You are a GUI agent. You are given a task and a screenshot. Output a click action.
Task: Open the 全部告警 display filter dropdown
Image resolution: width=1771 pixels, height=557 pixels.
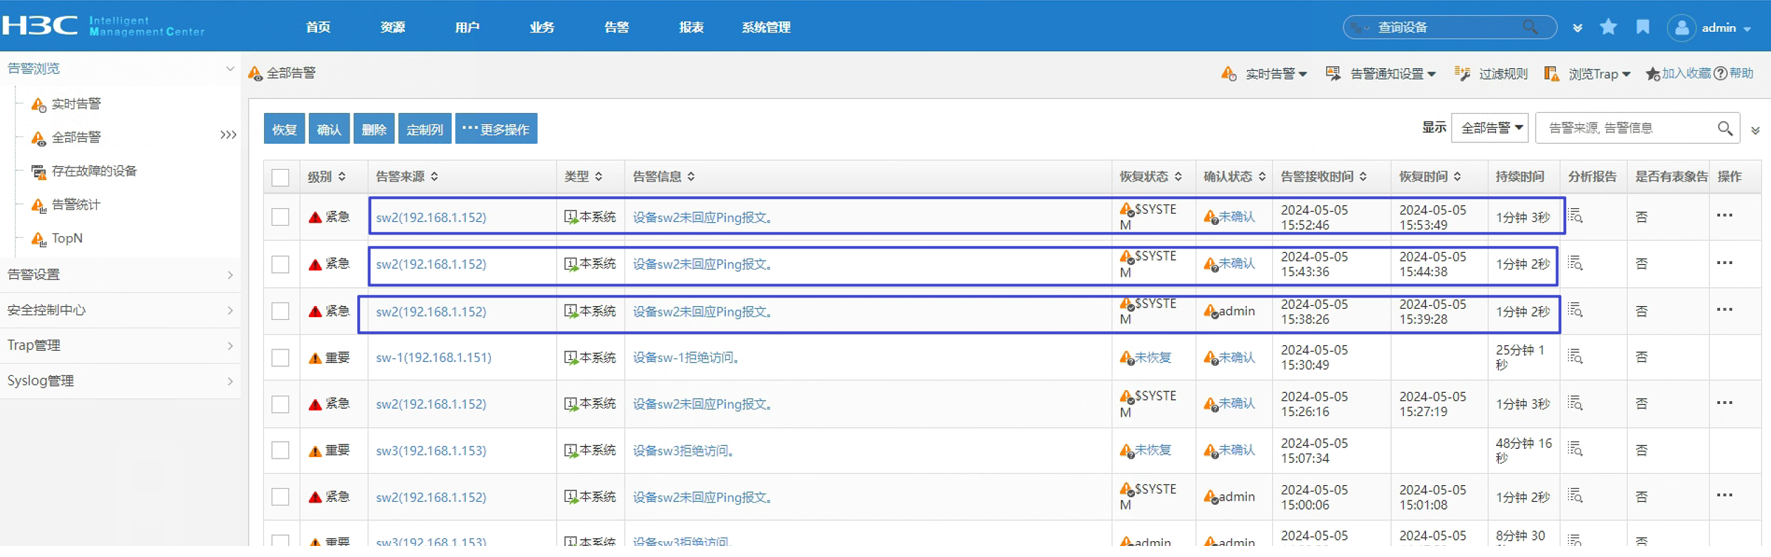pos(1490,128)
